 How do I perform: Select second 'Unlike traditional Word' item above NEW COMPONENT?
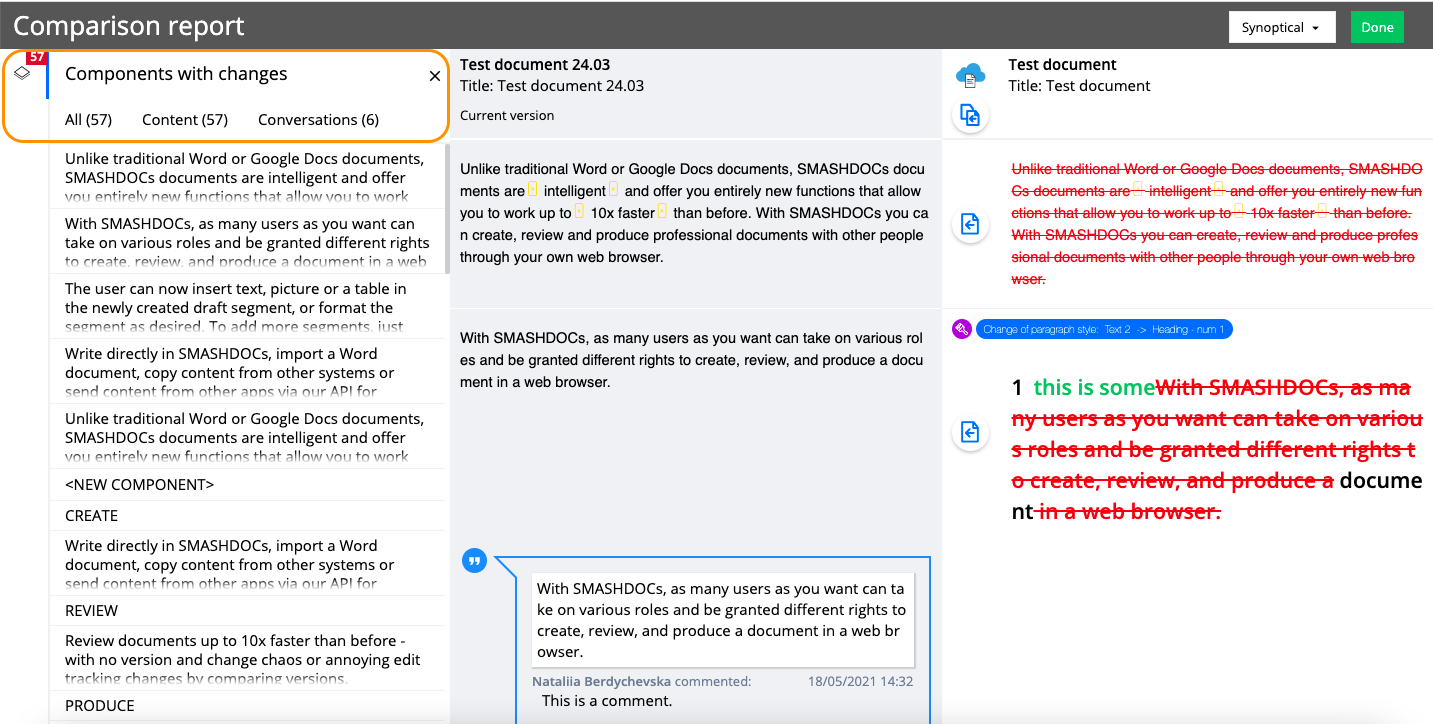(x=247, y=436)
